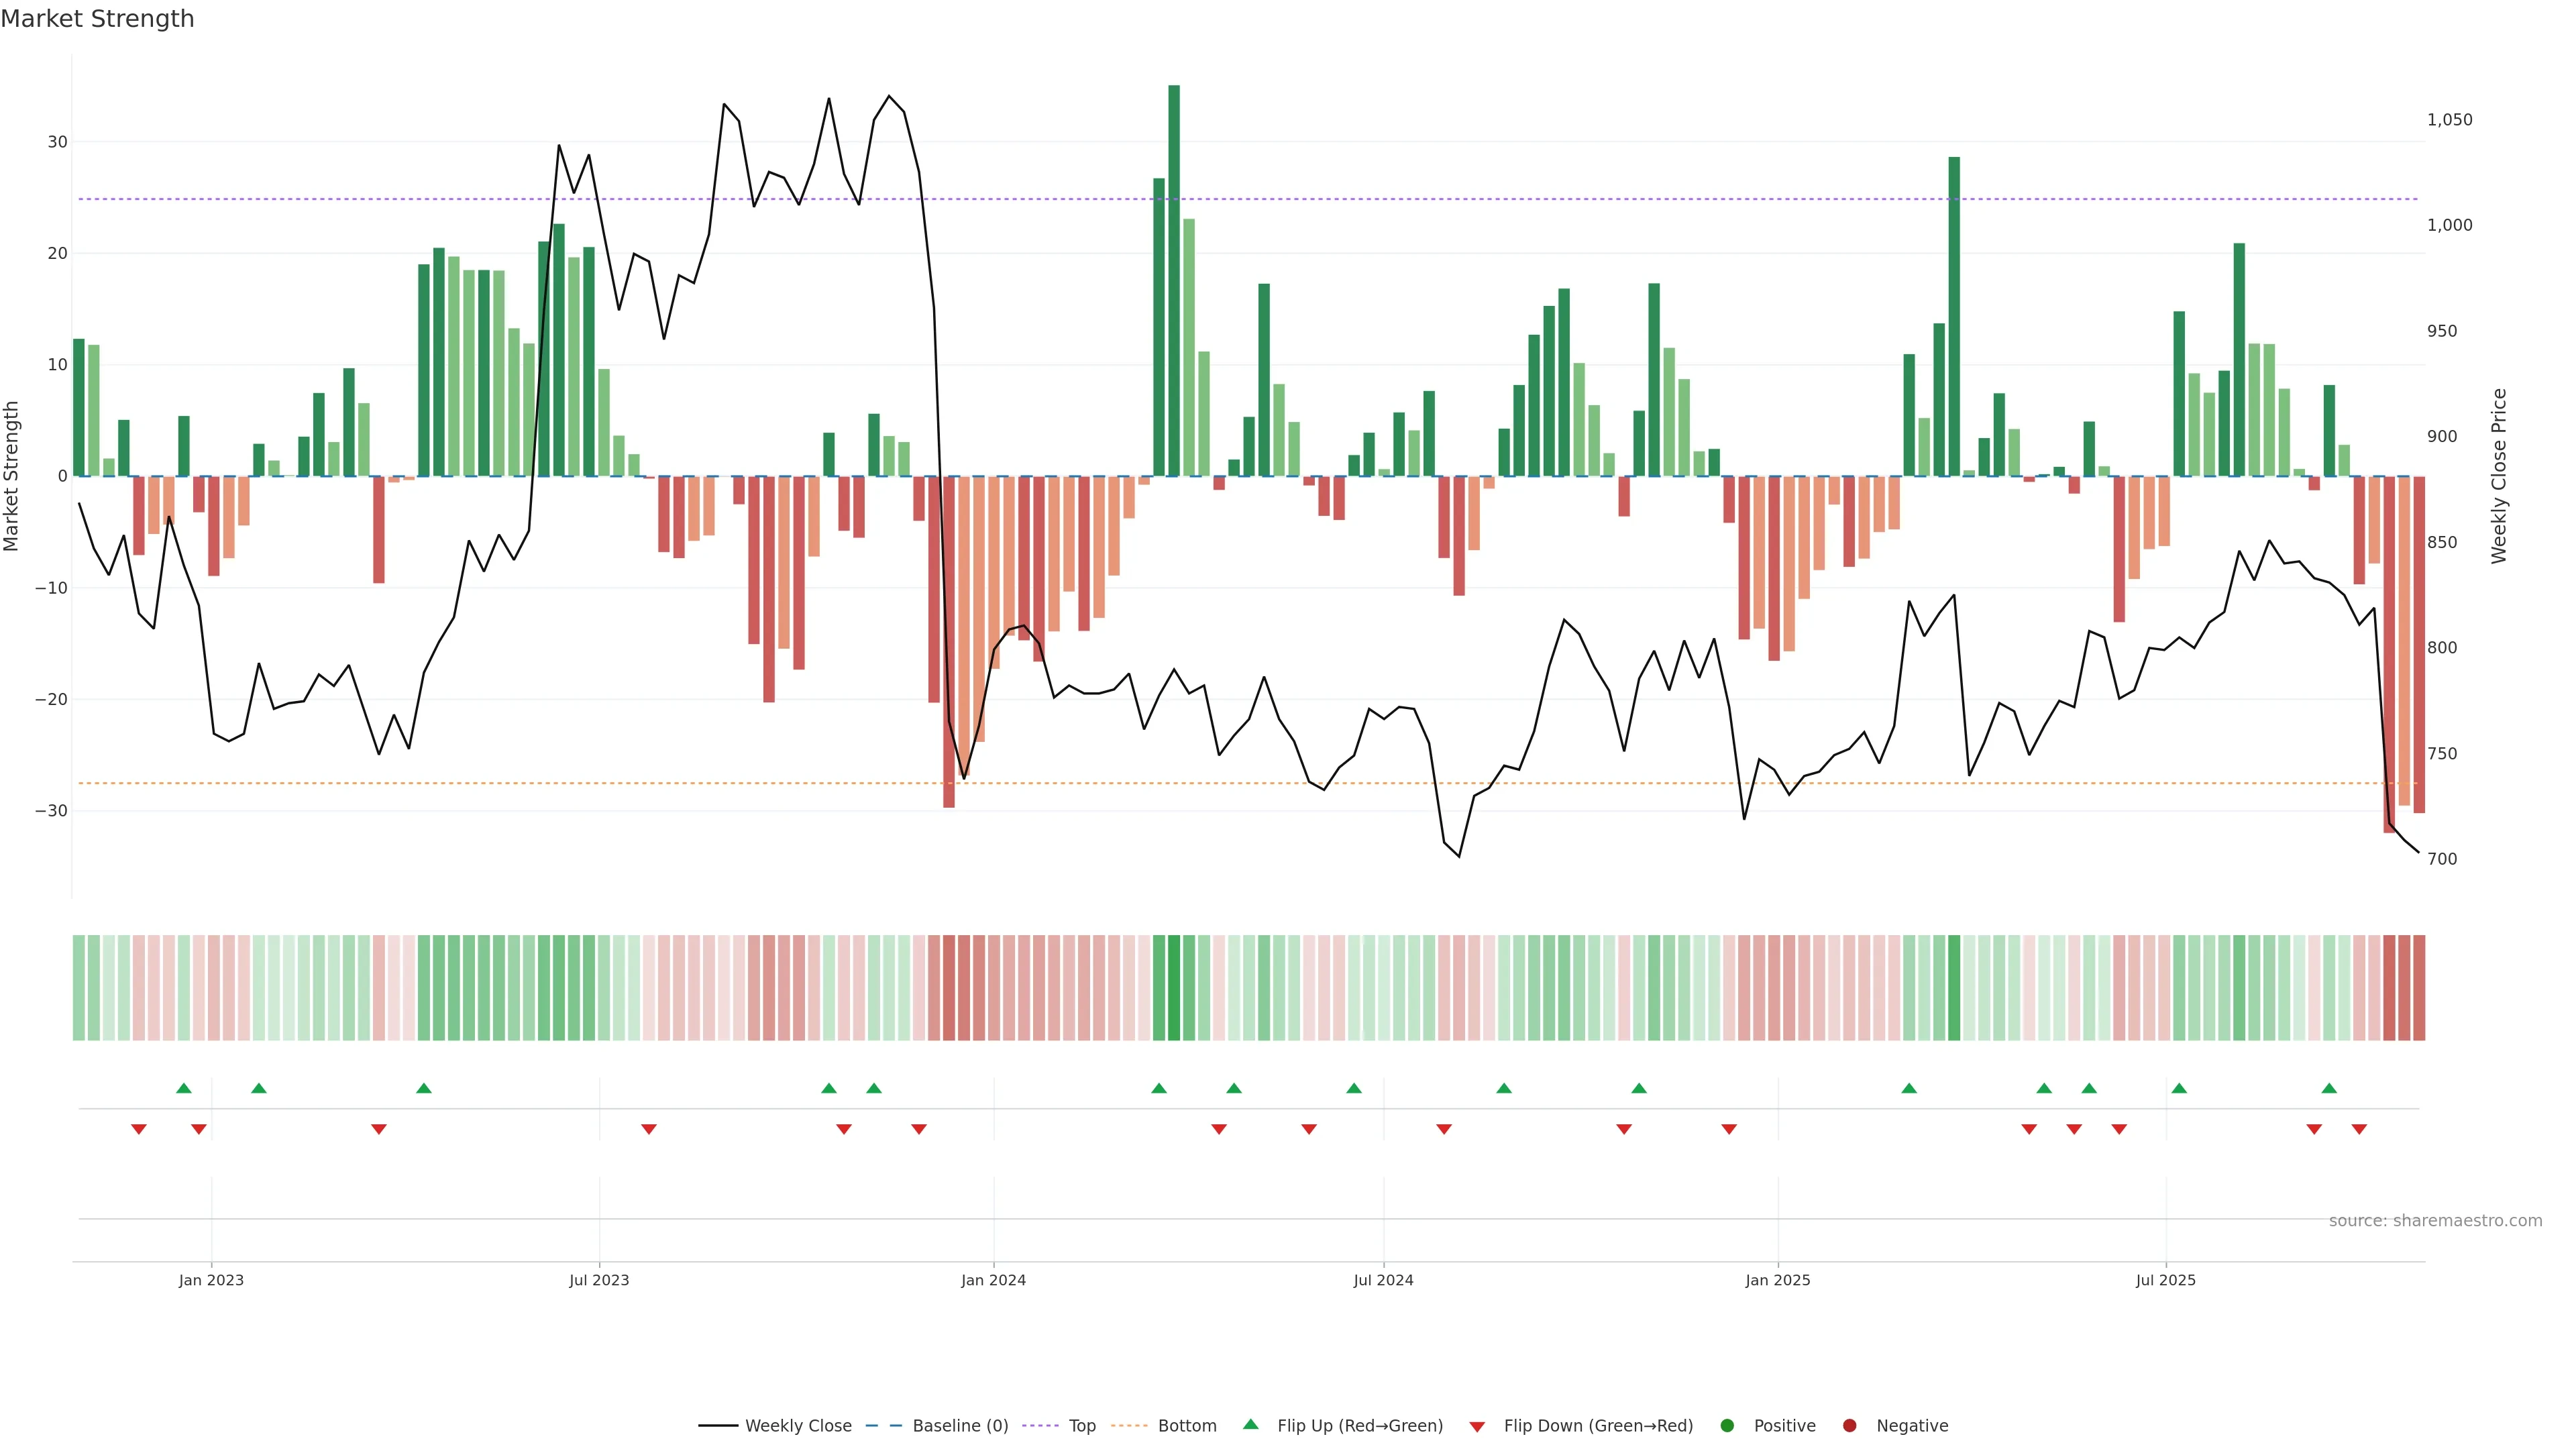Screen dimensions: 2576x1449
Task: Click the tallest dark green strength bar
Action: (1174, 280)
